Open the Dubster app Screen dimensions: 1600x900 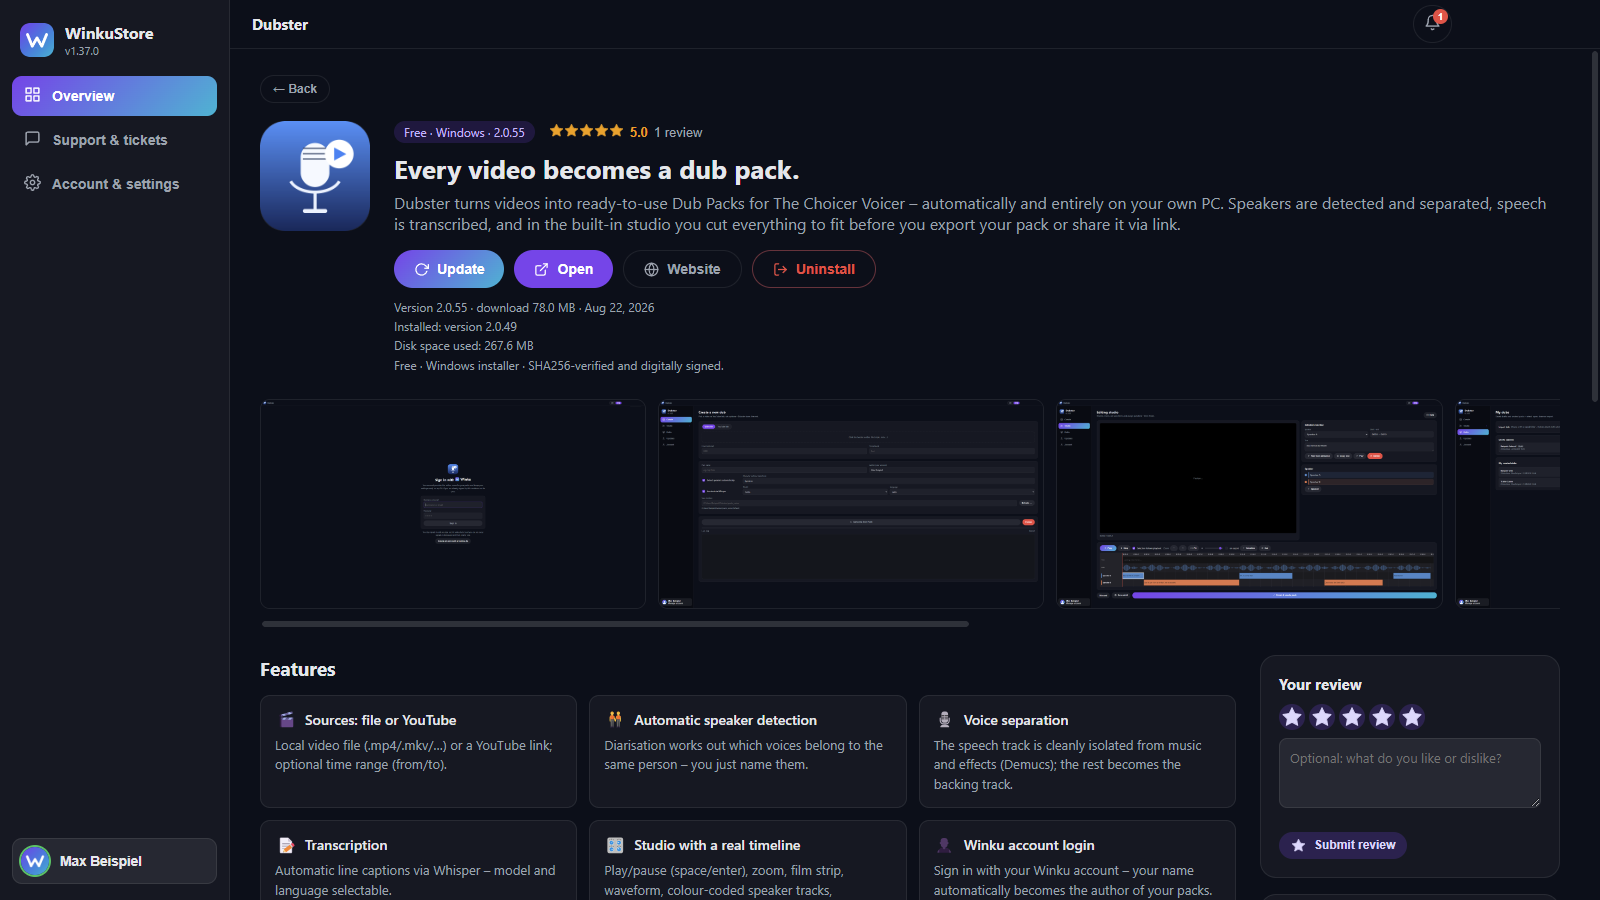563,269
